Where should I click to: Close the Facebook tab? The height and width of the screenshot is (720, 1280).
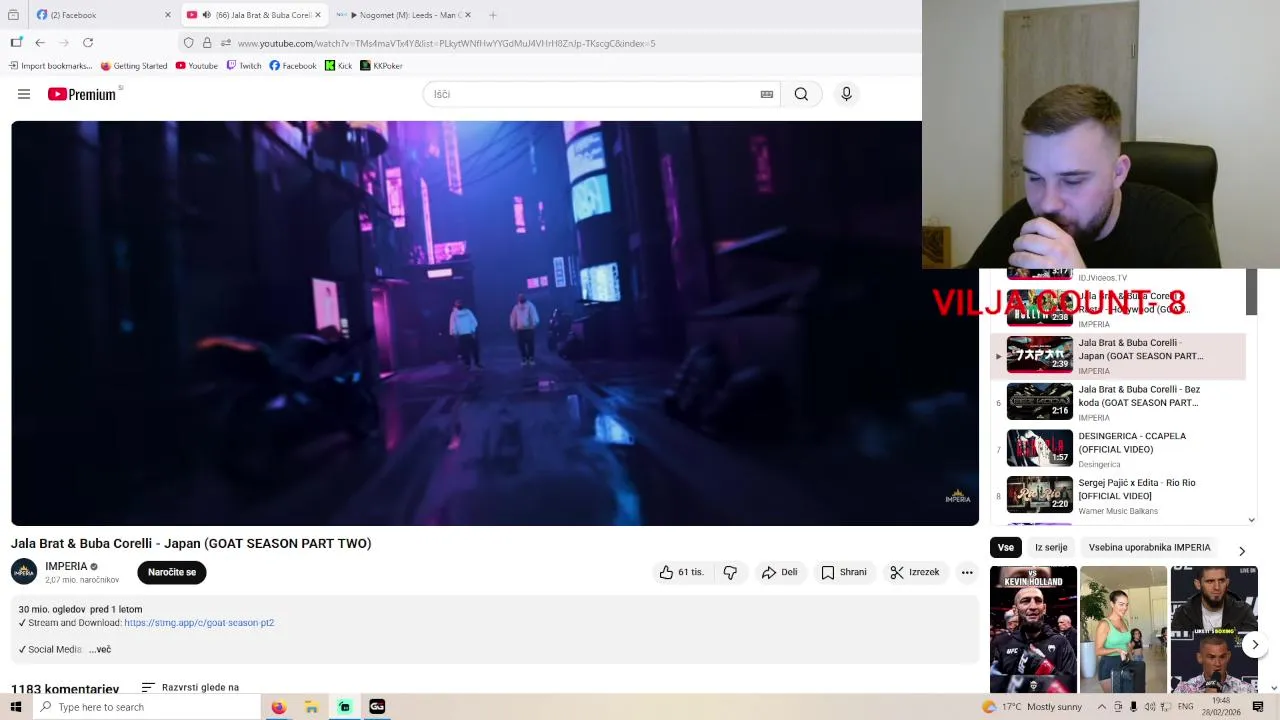168,15
